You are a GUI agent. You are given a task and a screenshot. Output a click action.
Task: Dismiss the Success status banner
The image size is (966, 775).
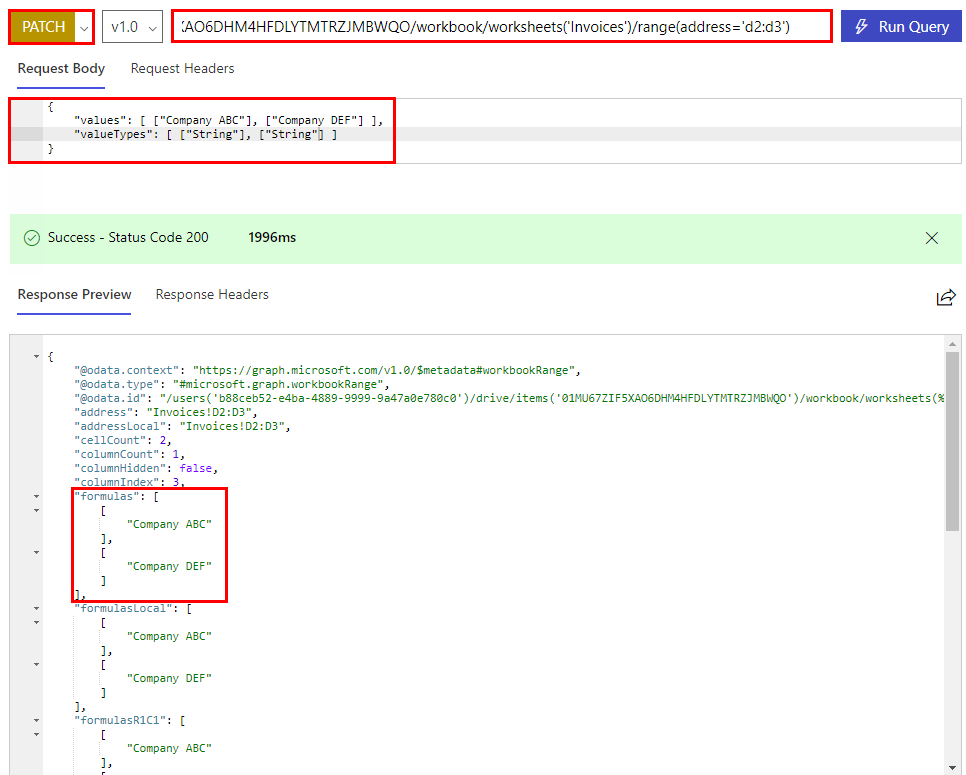pos(932,238)
